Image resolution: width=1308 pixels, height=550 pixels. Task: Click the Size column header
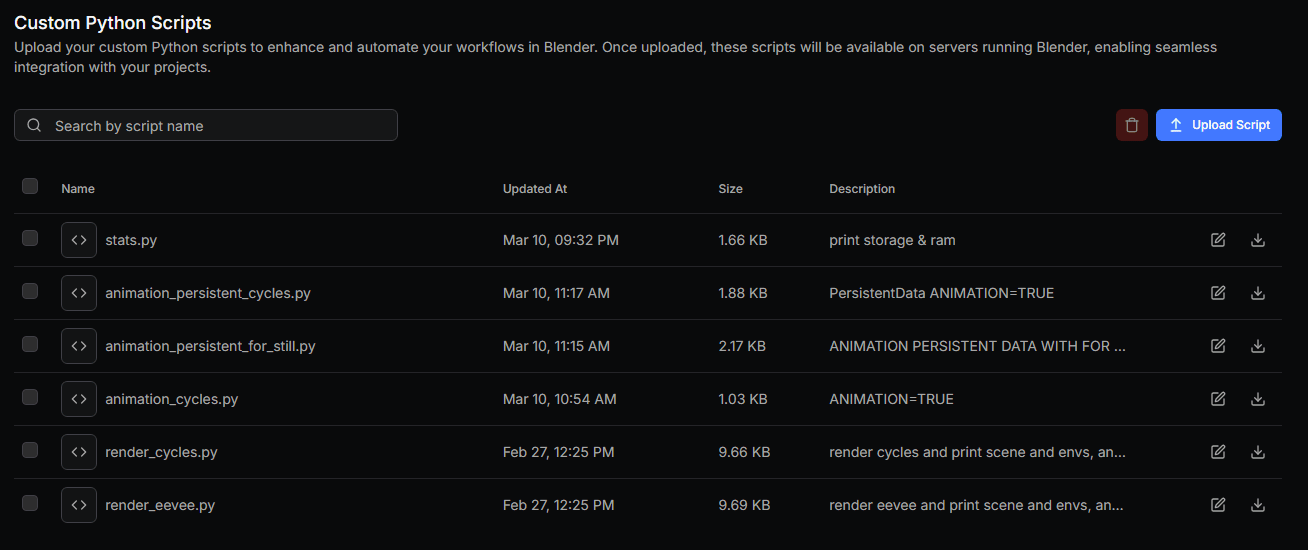pos(730,189)
